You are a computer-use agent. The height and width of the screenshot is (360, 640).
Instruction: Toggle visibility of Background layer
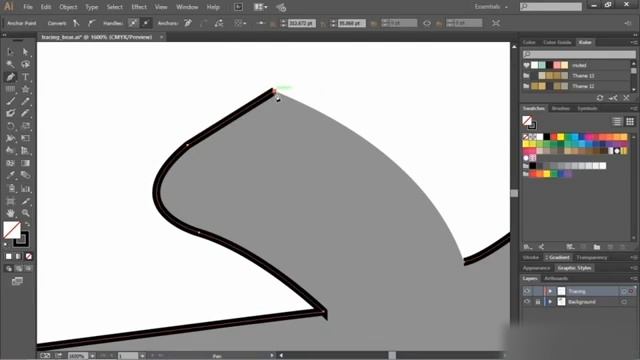point(527,302)
